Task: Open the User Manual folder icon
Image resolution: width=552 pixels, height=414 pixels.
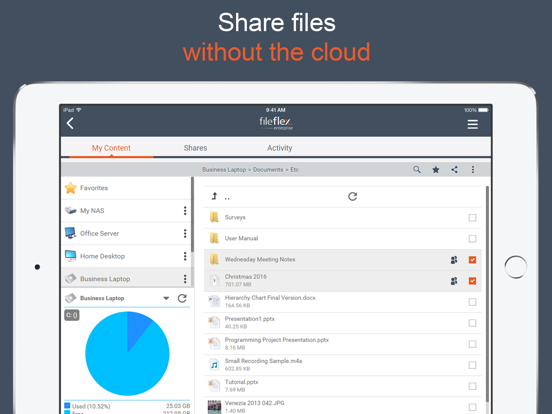Action: click(214, 238)
